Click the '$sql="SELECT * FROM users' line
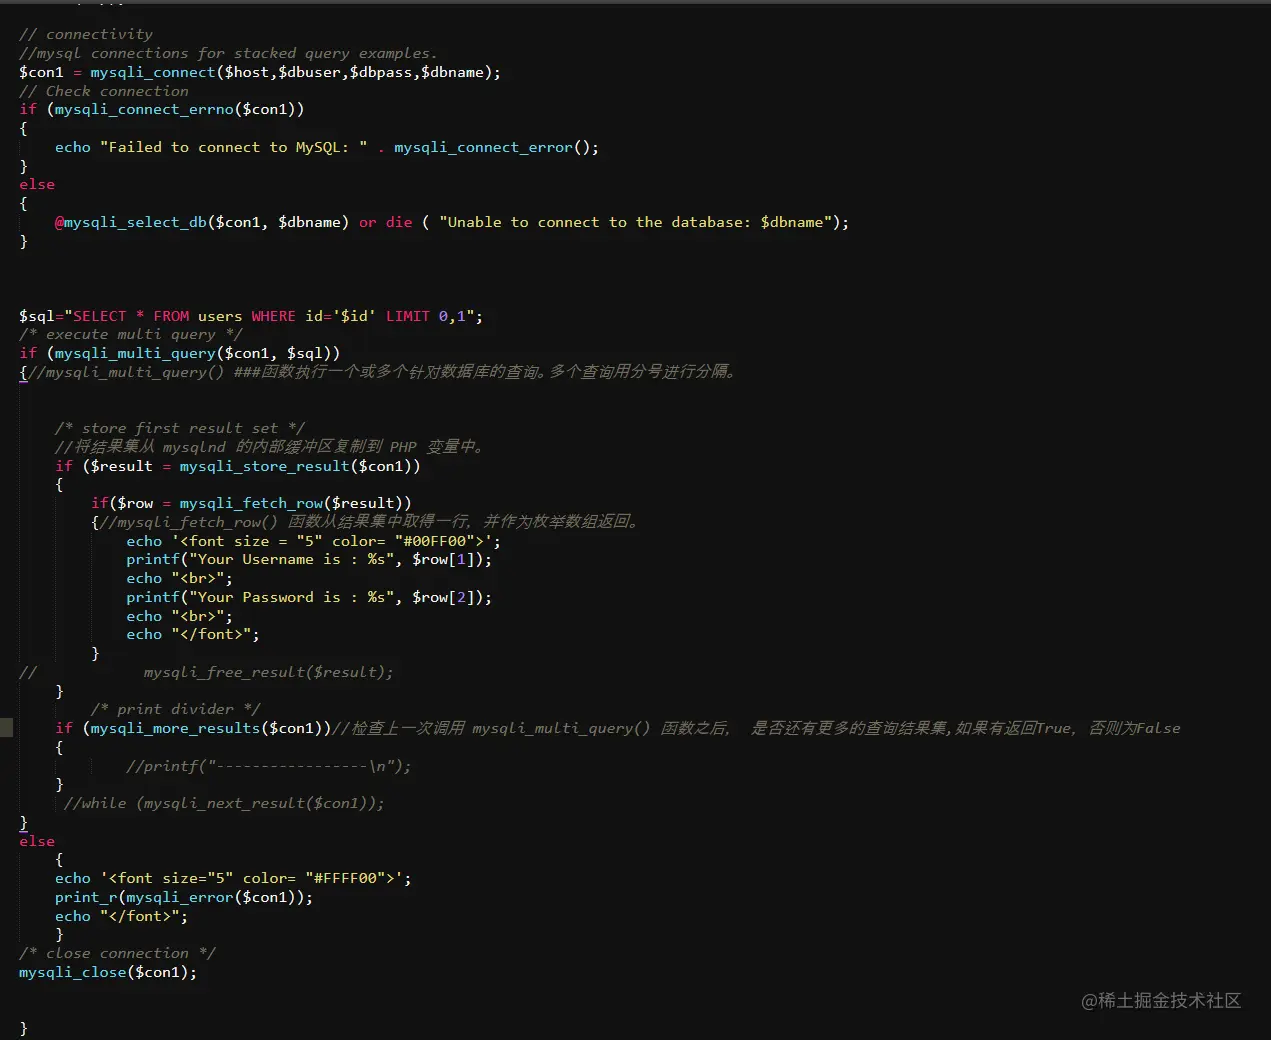 [251, 316]
